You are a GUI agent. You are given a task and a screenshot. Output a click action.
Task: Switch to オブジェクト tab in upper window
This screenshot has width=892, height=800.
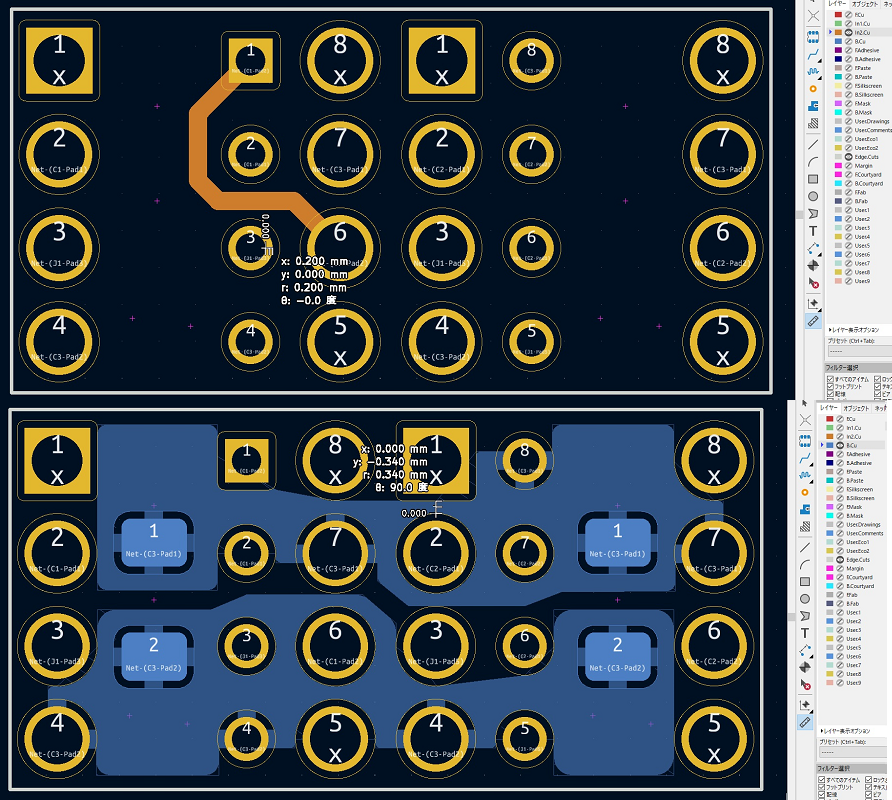pos(865,4)
